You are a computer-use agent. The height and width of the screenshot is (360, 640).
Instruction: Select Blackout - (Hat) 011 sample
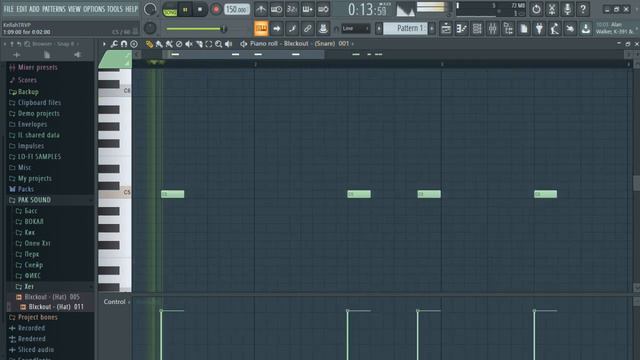(x=56, y=307)
